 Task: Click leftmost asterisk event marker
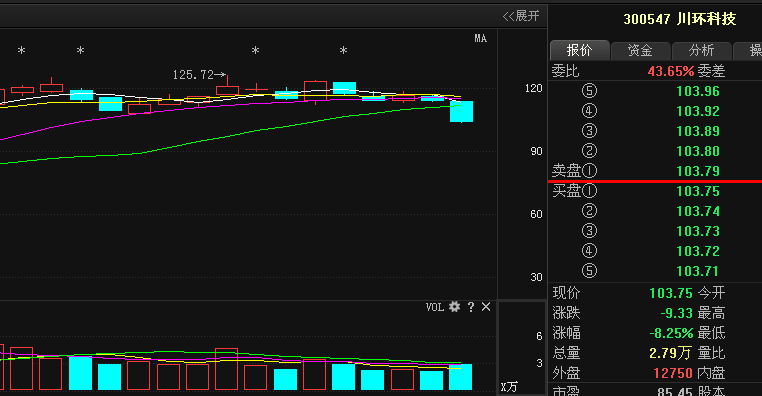(x=21, y=50)
